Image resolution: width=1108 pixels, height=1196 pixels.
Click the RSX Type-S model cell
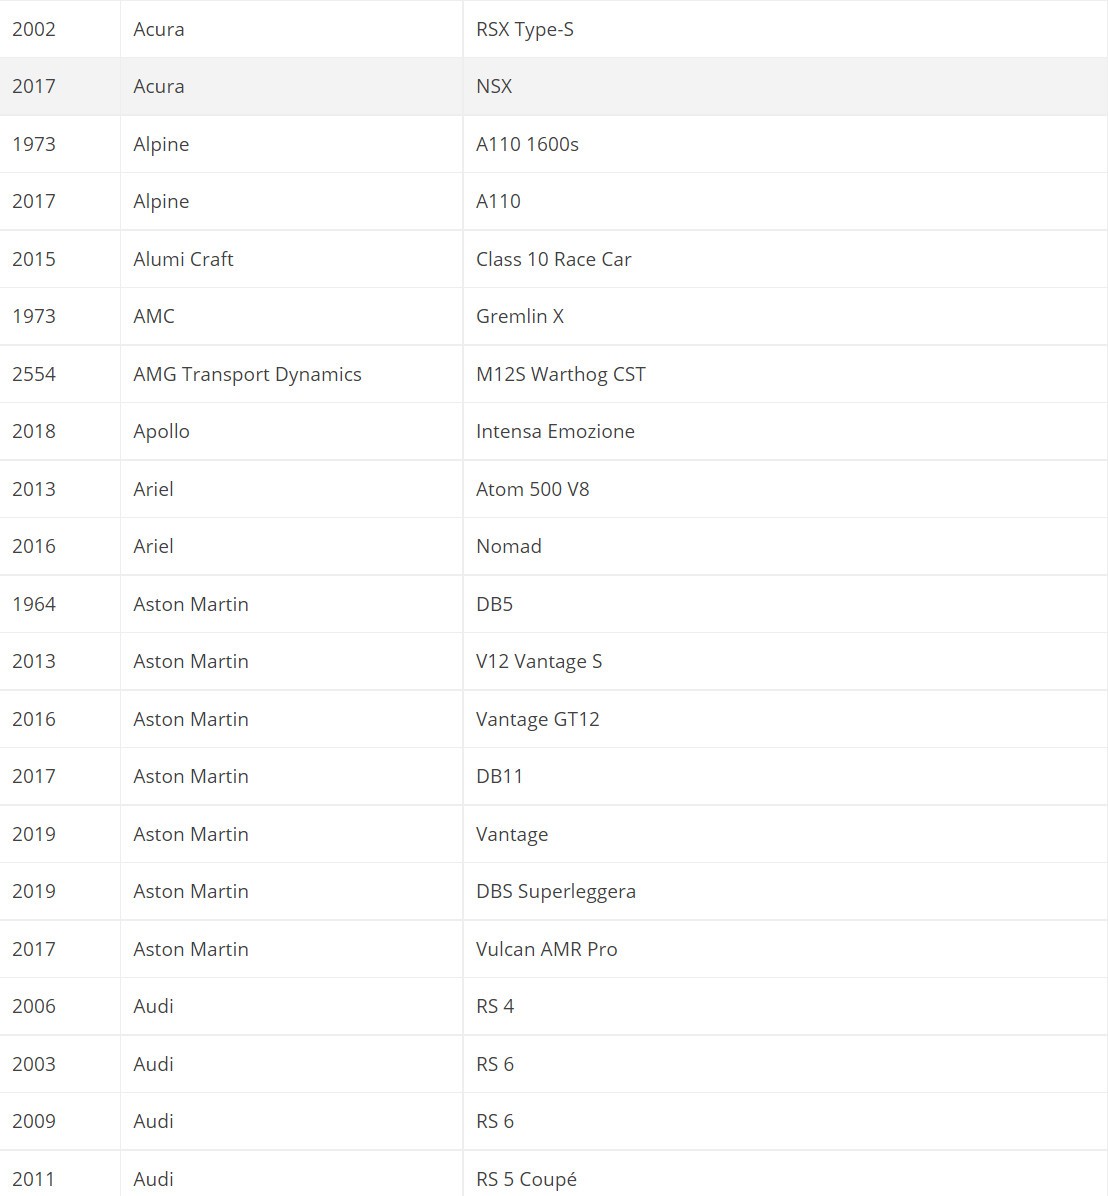click(x=525, y=29)
